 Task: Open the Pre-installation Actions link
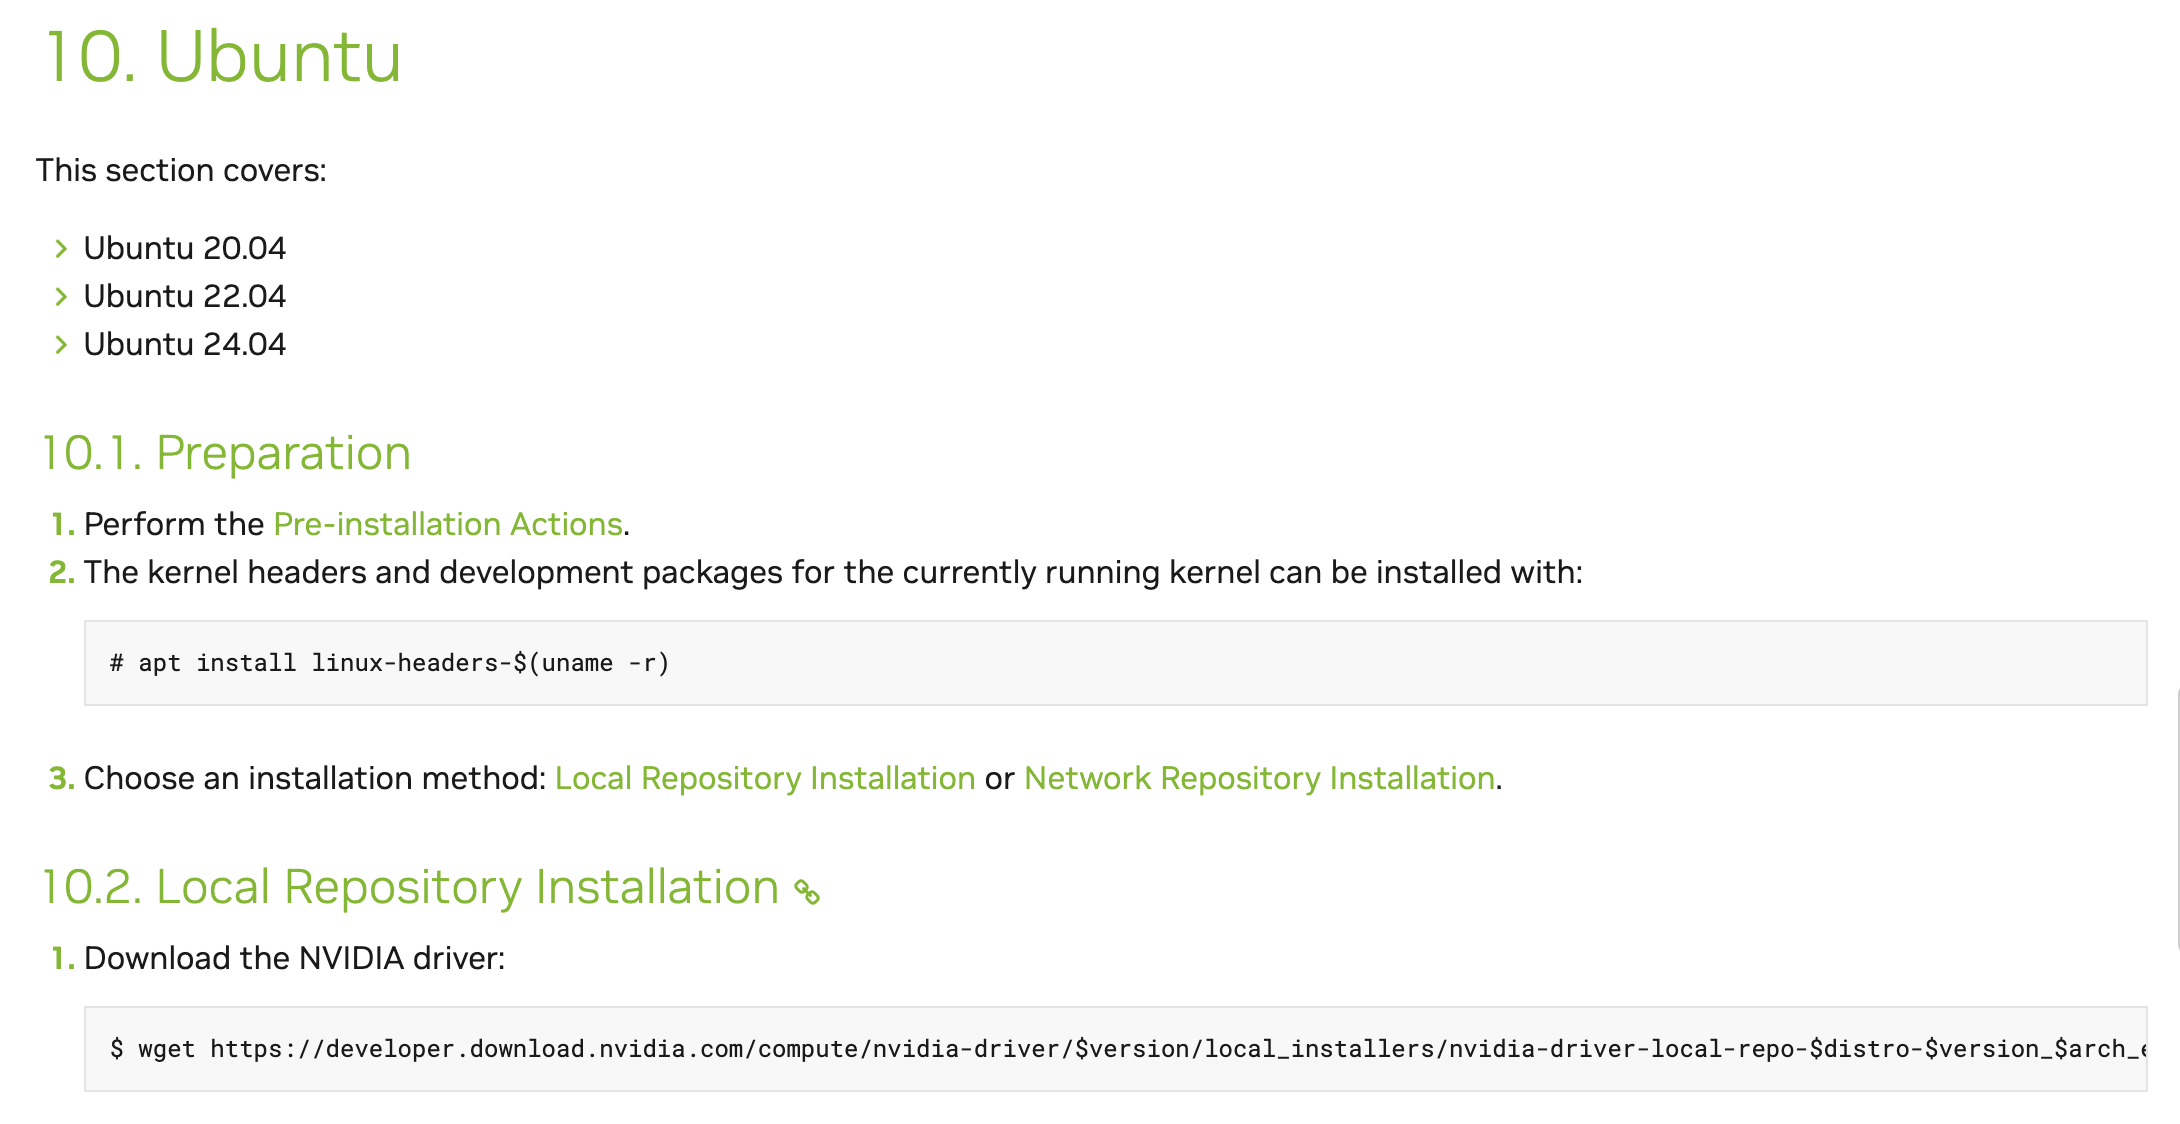click(448, 524)
